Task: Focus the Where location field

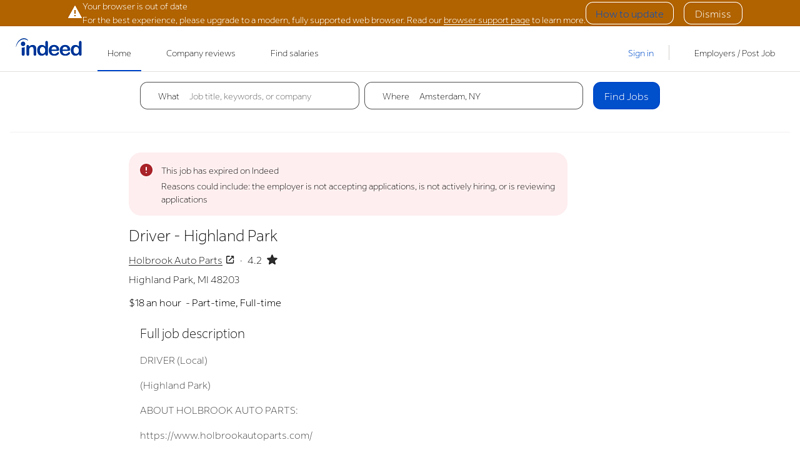Action: [x=494, y=96]
